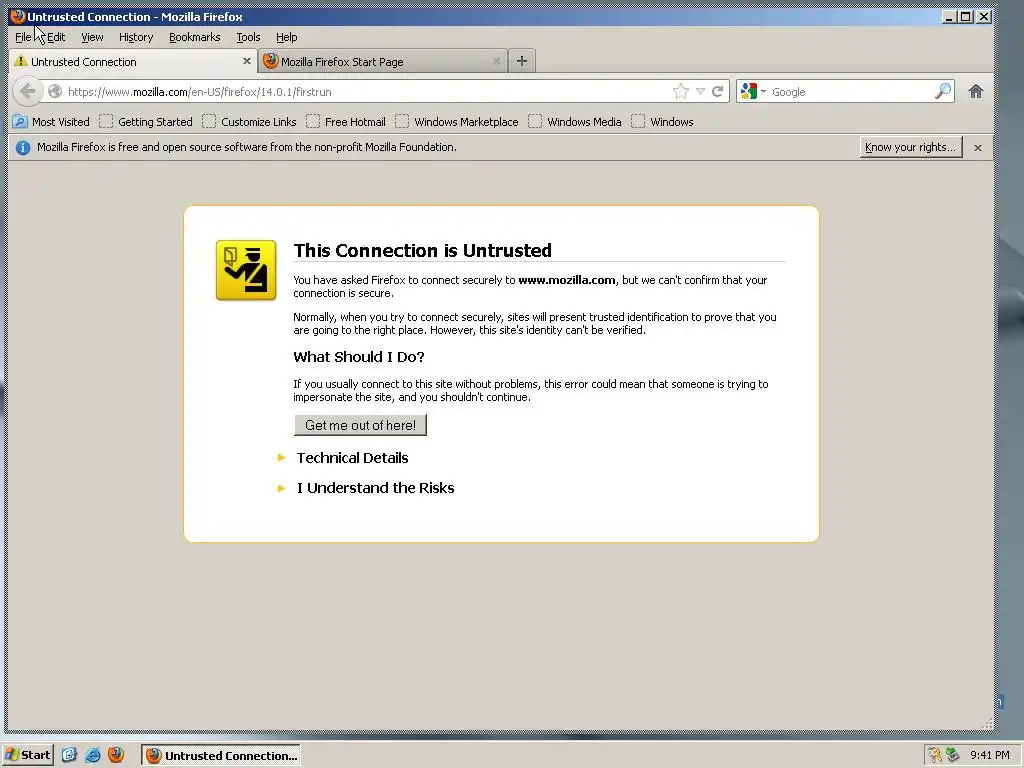Close the Mozilla Firefox Start Page tab
This screenshot has height=768, width=1024.
point(496,61)
